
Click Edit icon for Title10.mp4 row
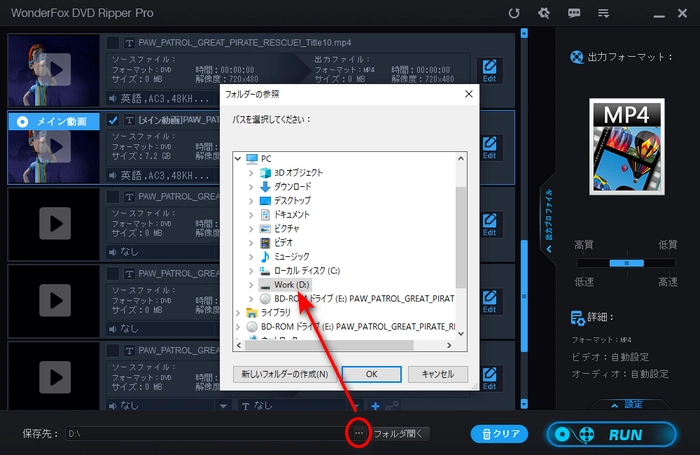[x=490, y=71]
